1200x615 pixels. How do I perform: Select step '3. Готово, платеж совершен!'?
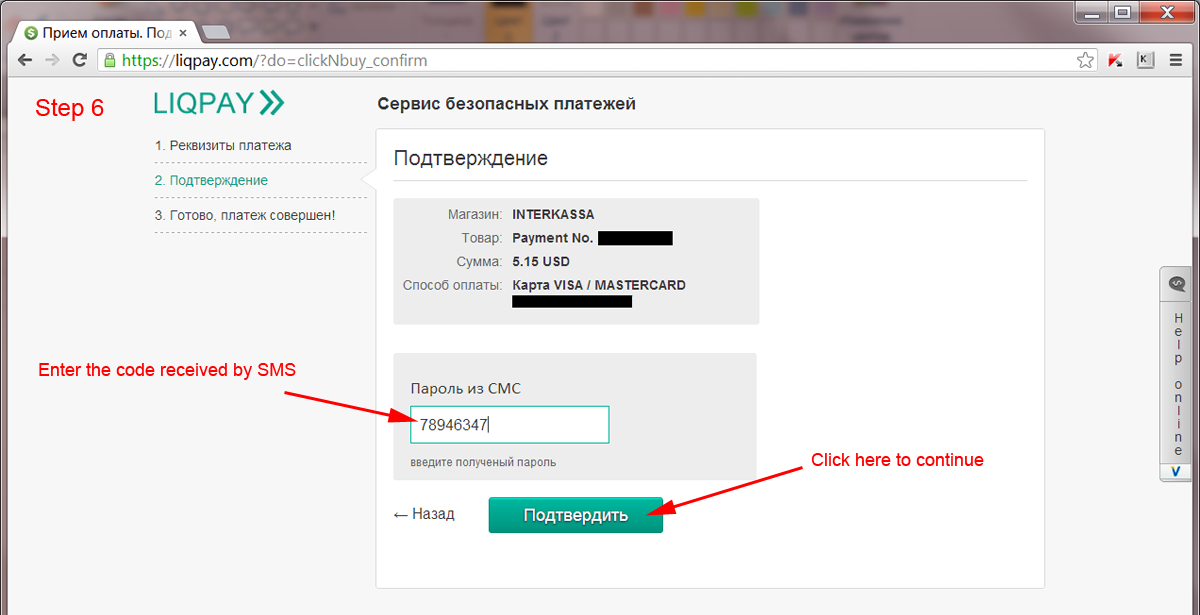[245, 215]
